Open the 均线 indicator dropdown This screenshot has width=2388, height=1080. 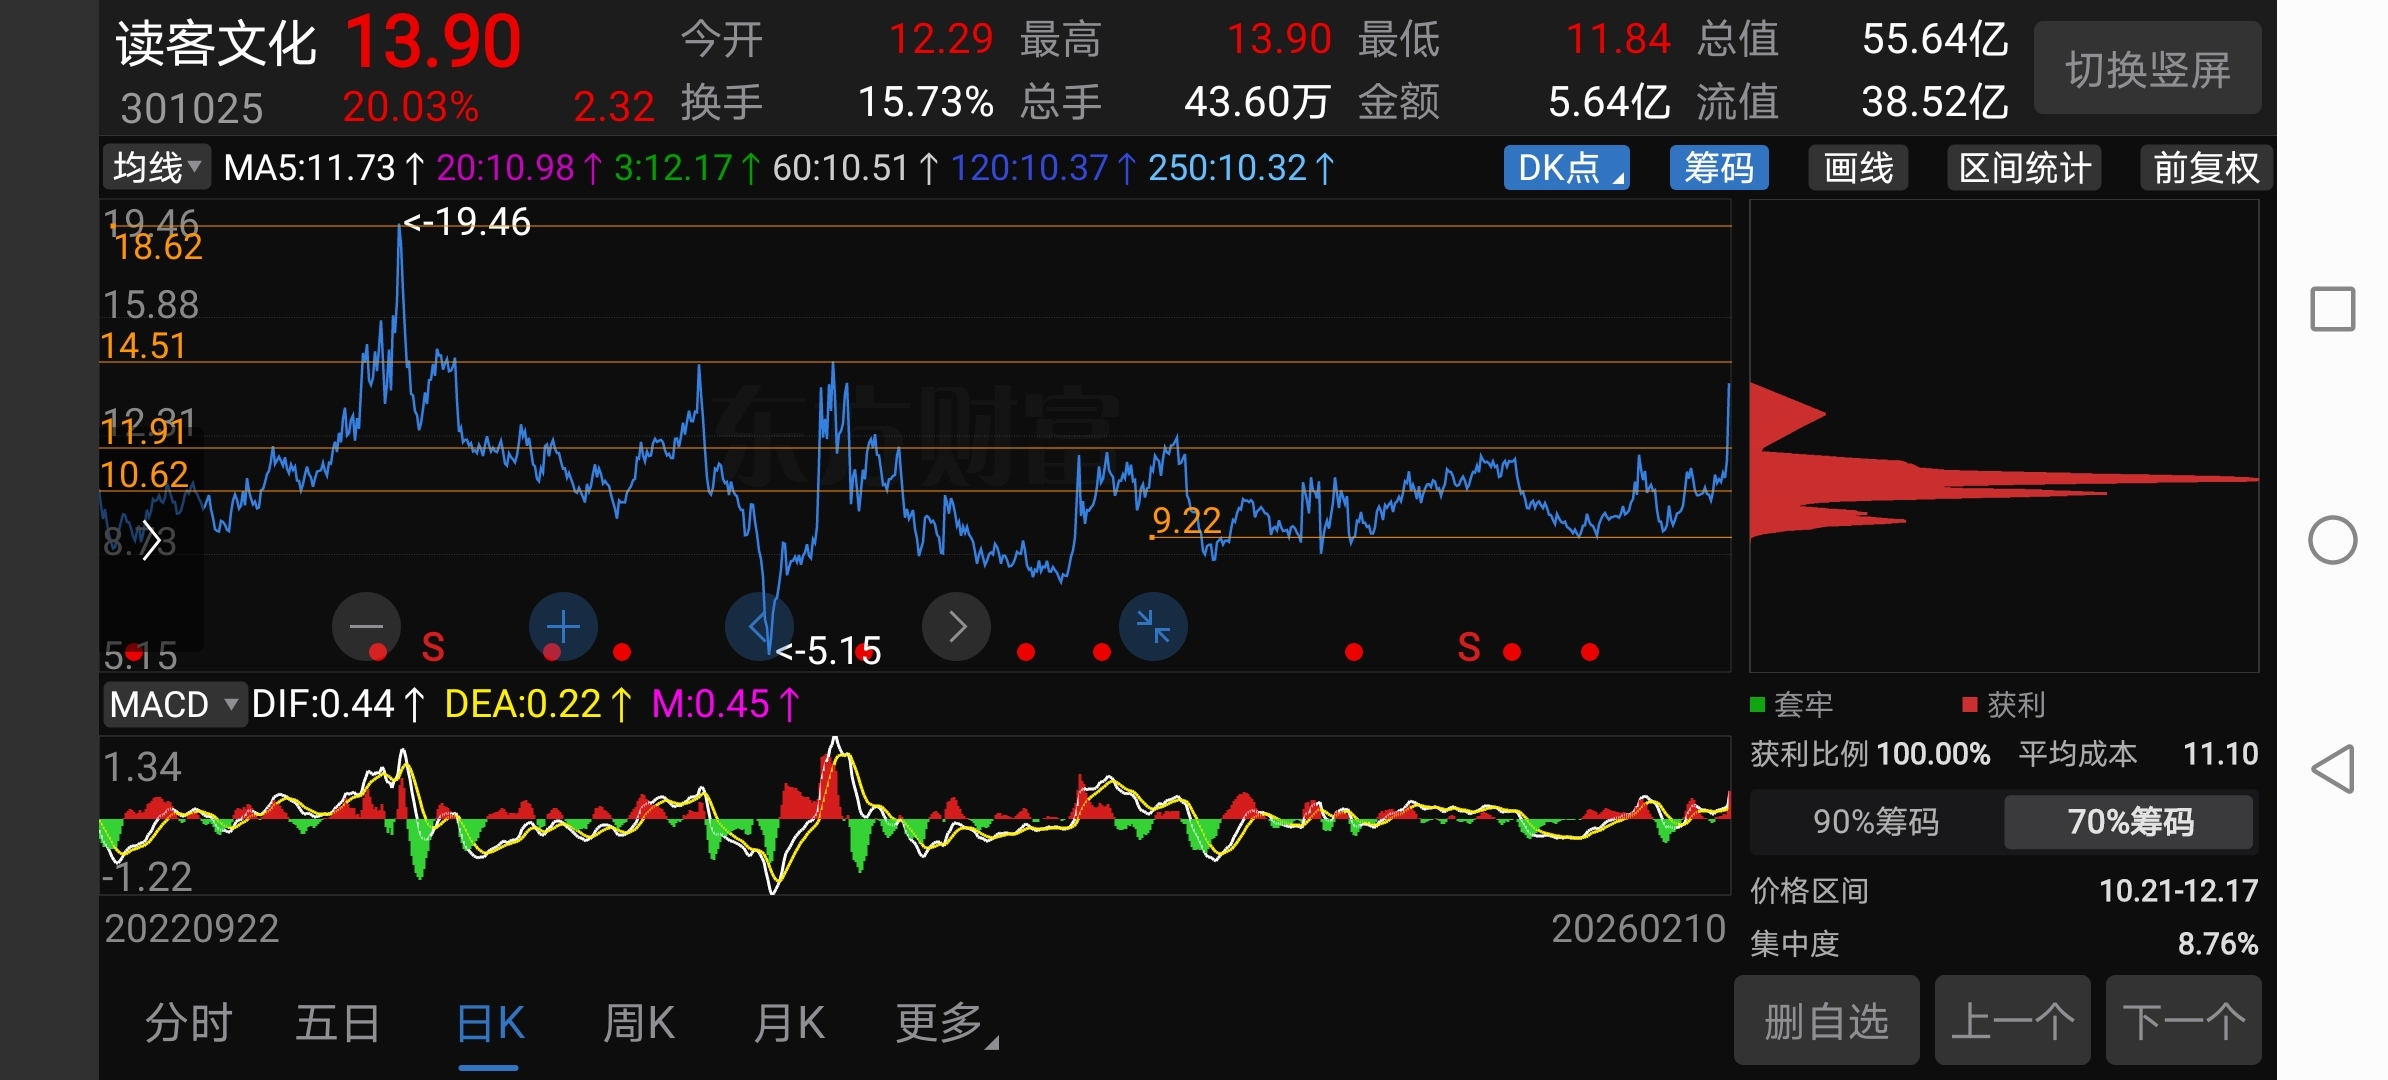click(156, 168)
